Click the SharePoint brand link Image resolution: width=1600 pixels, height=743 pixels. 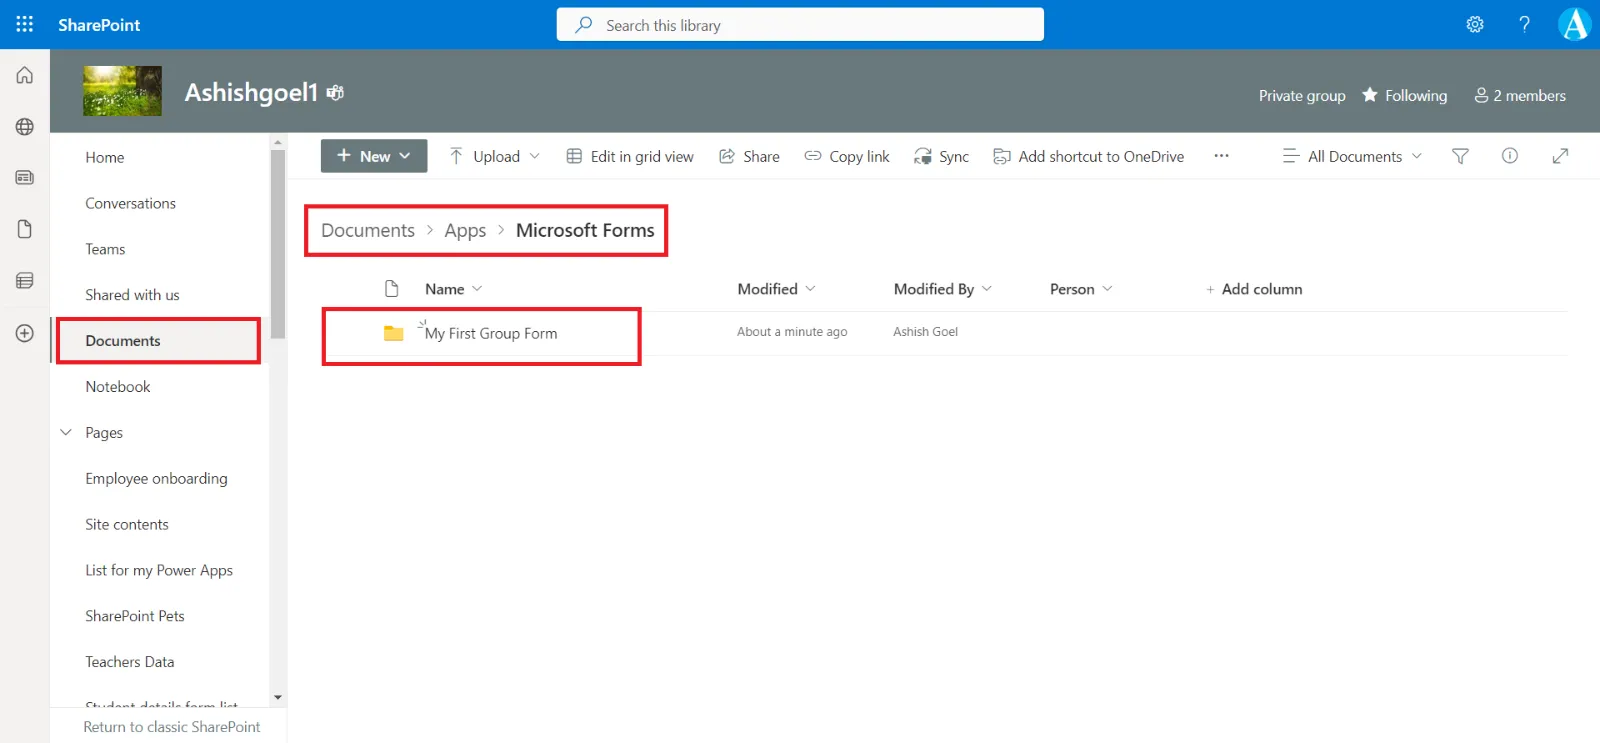99,24
